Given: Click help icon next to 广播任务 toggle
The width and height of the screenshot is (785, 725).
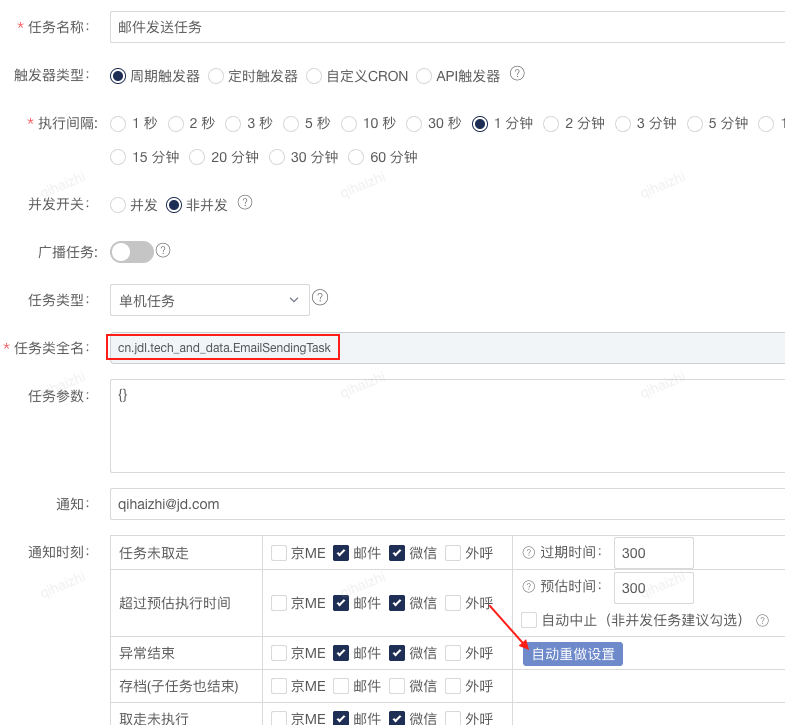Looking at the screenshot, I should 163,250.
